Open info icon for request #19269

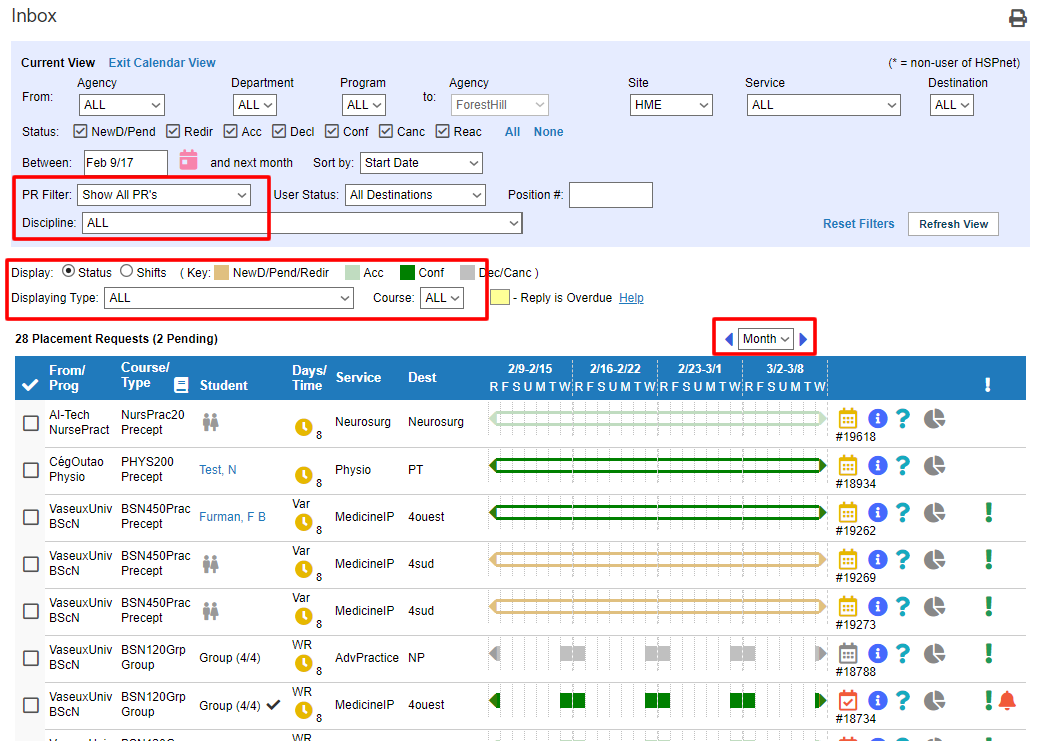coord(878,559)
